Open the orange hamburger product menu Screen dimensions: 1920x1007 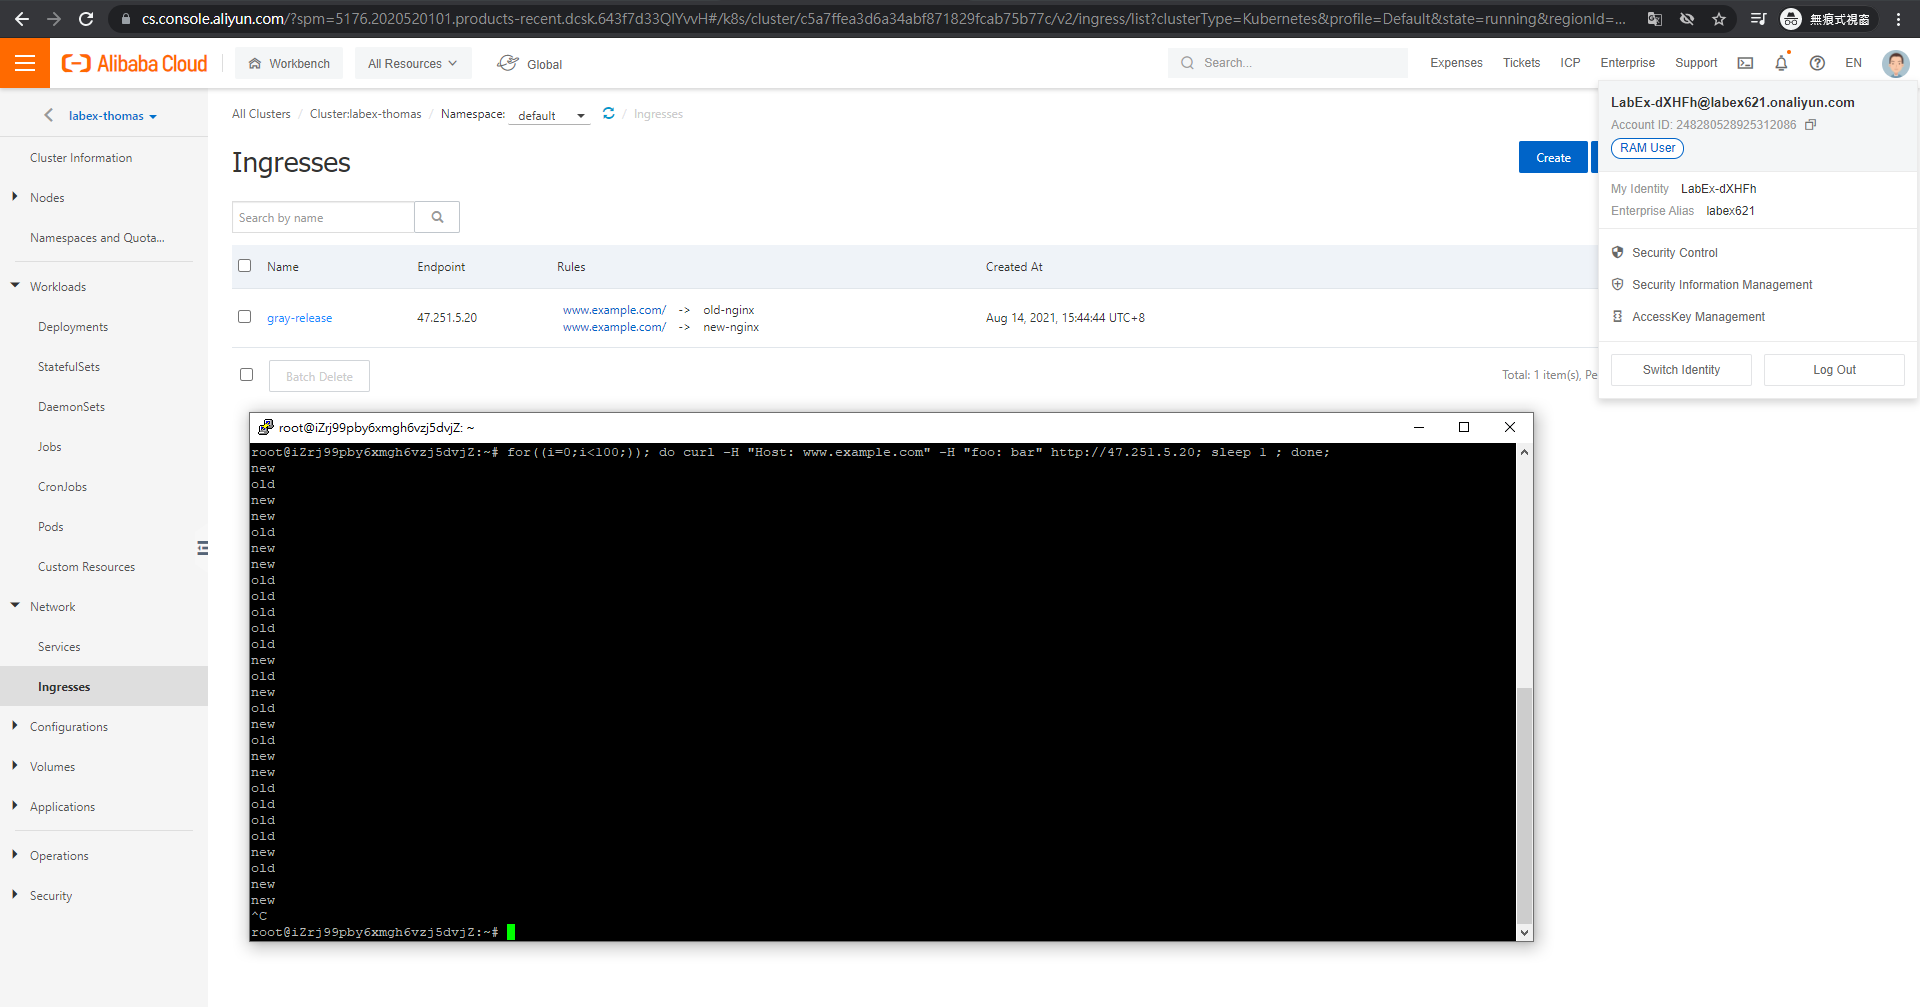[x=25, y=62]
